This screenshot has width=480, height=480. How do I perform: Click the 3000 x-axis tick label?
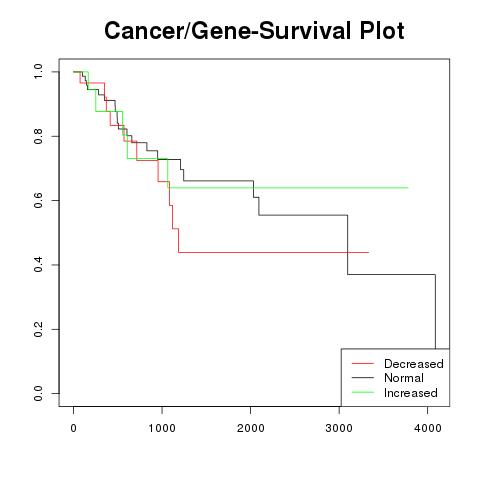339,428
